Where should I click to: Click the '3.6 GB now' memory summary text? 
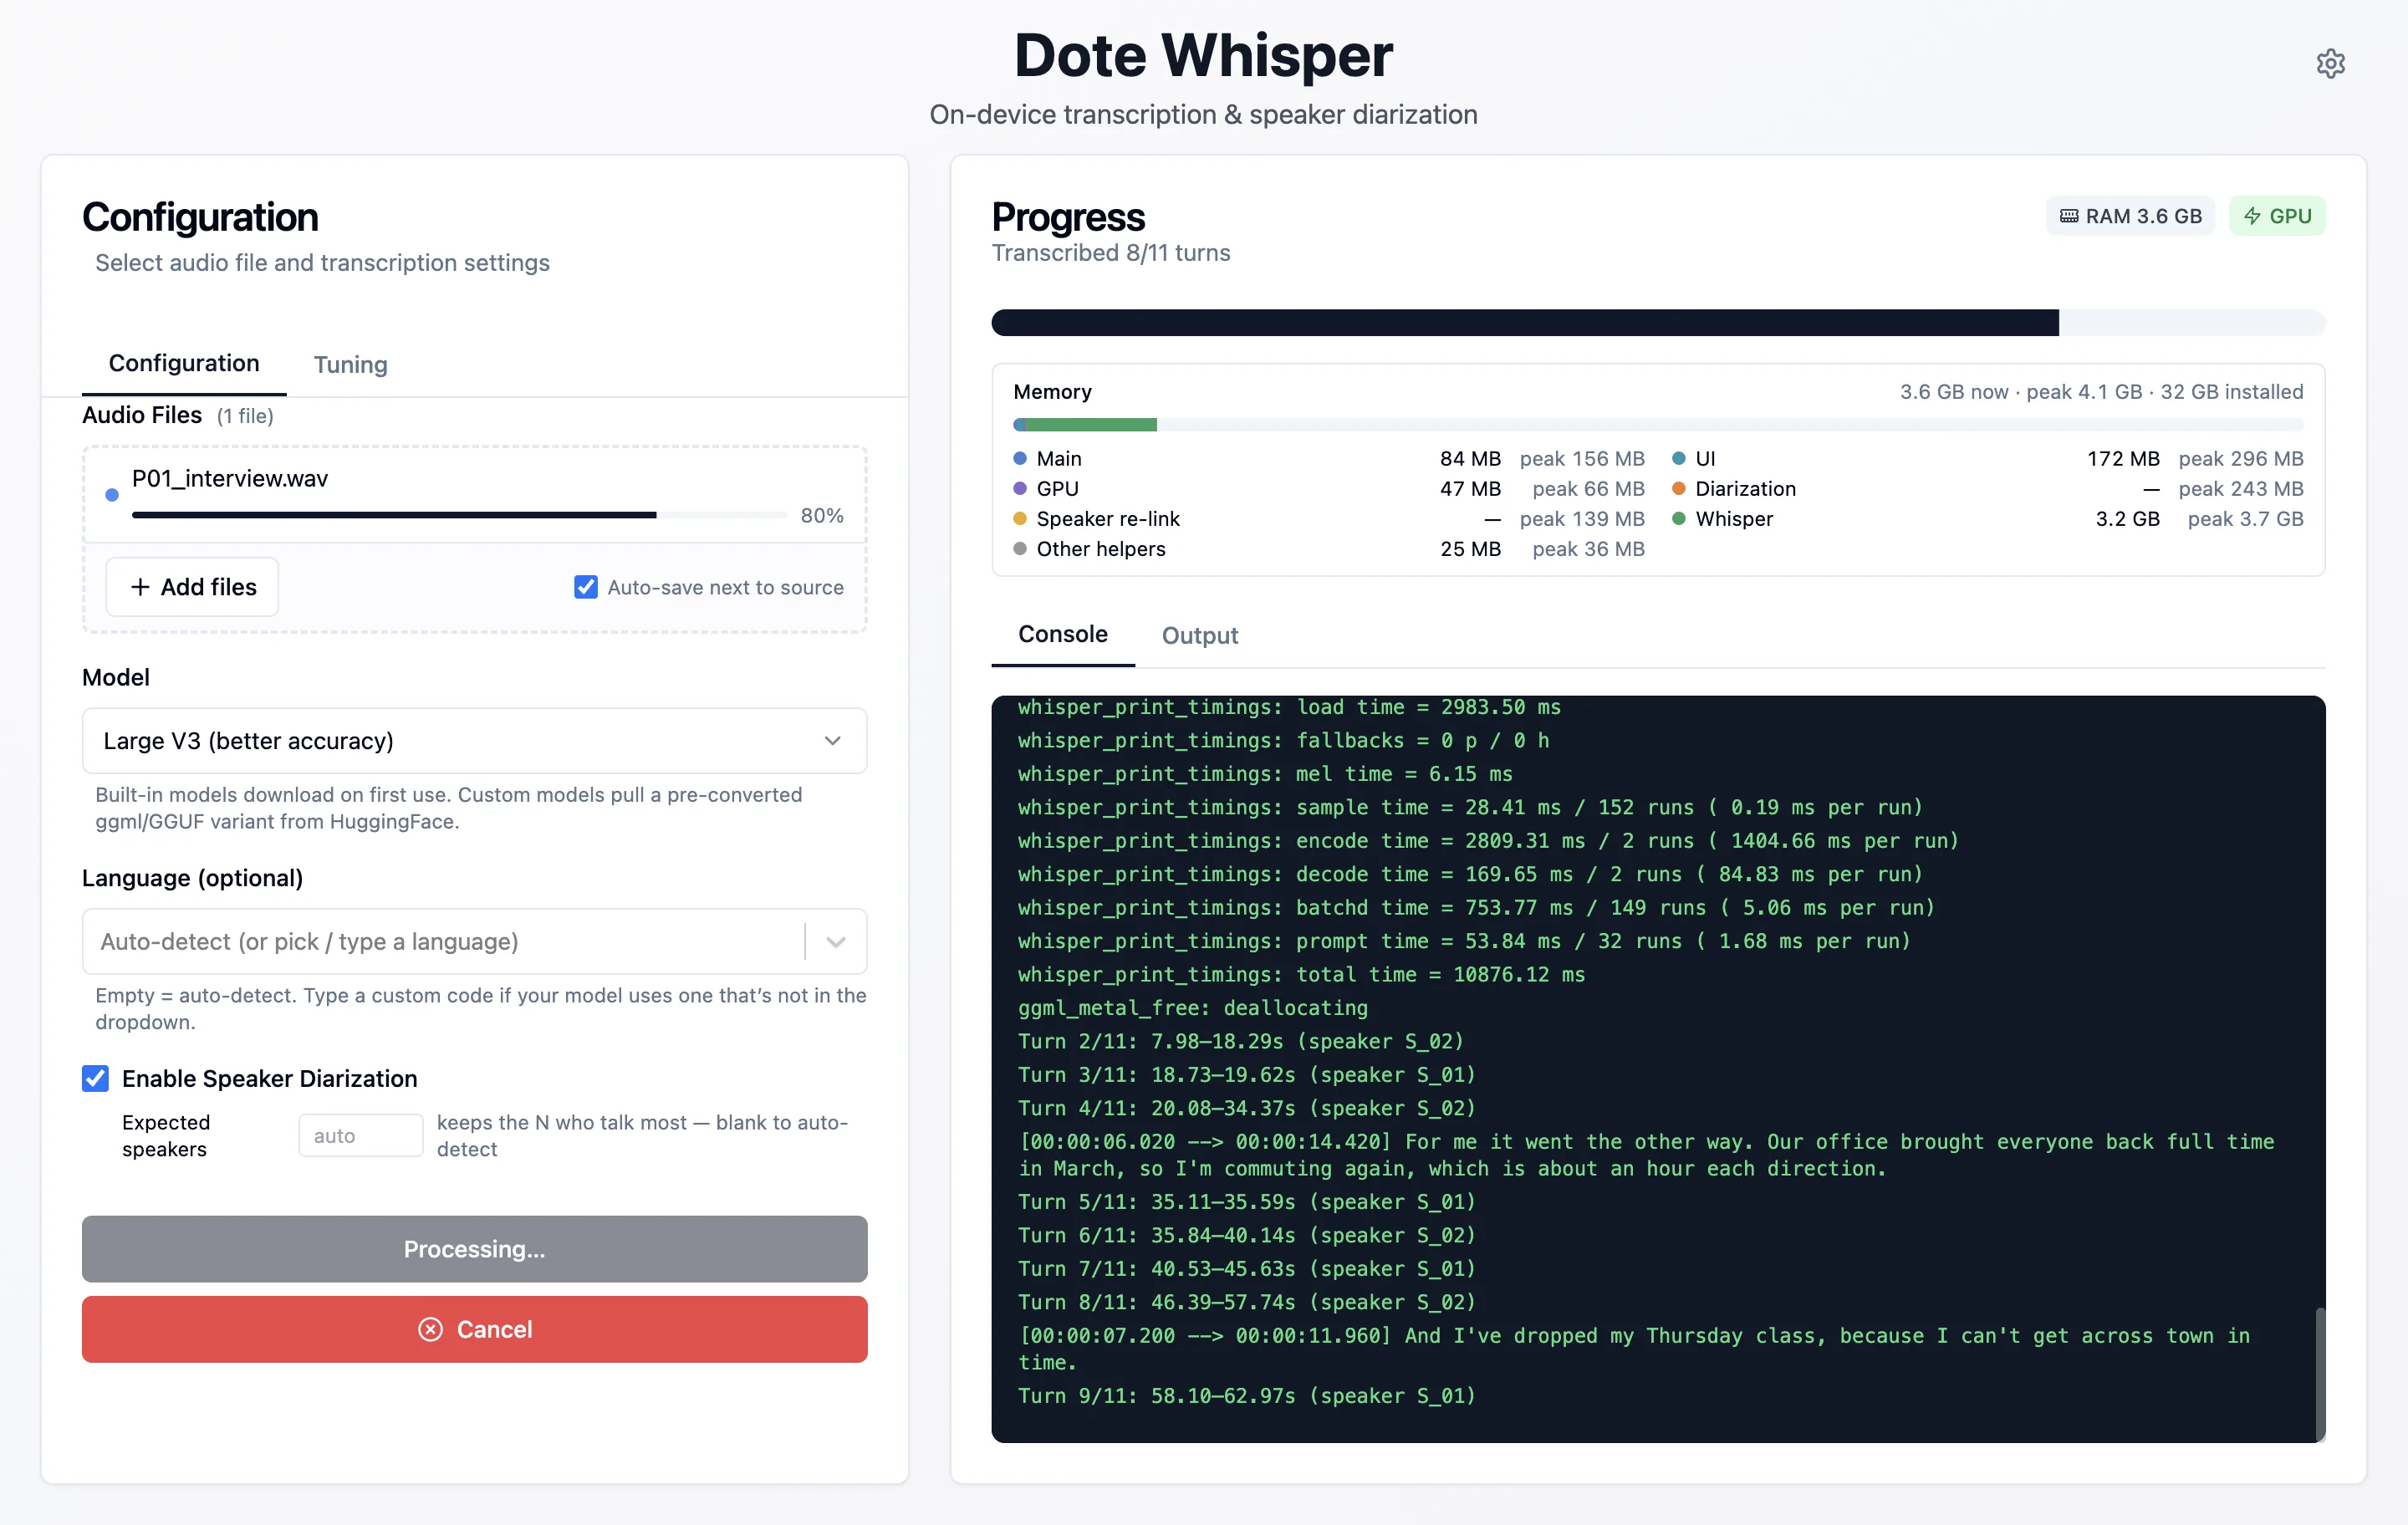coord(1953,391)
